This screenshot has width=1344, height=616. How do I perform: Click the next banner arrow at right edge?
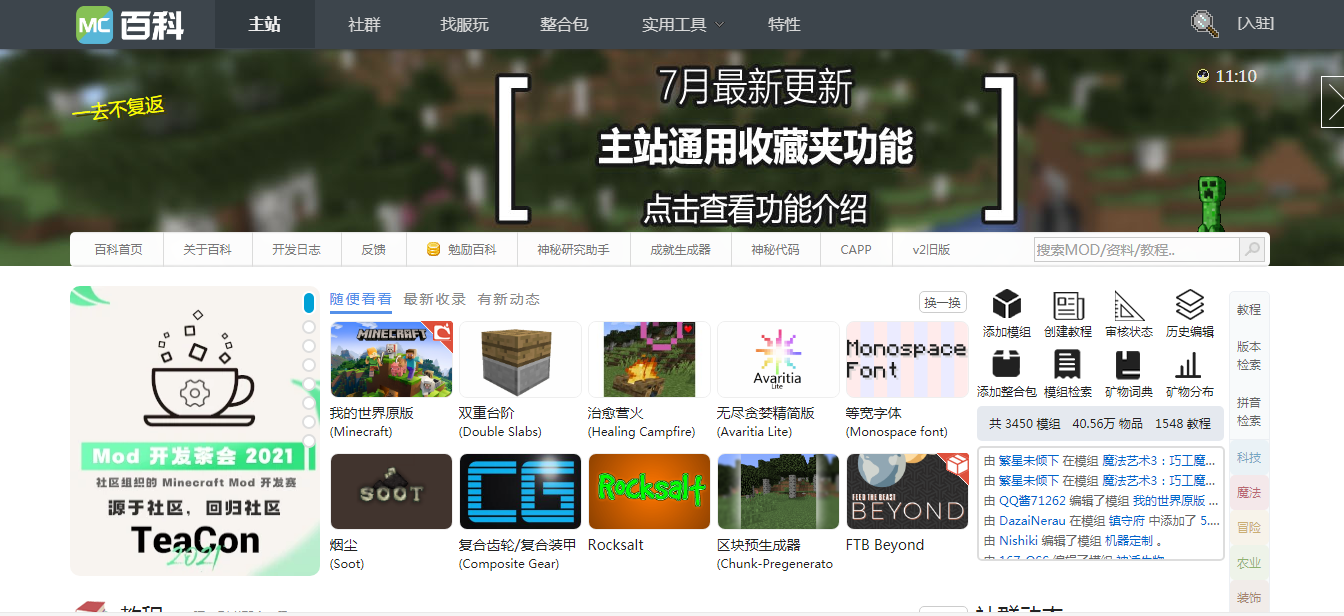click(x=1333, y=101)
